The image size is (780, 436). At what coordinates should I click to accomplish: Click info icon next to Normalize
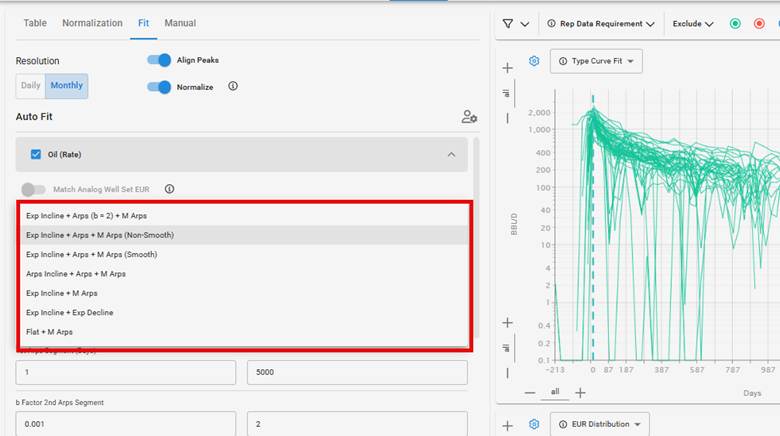233,87
